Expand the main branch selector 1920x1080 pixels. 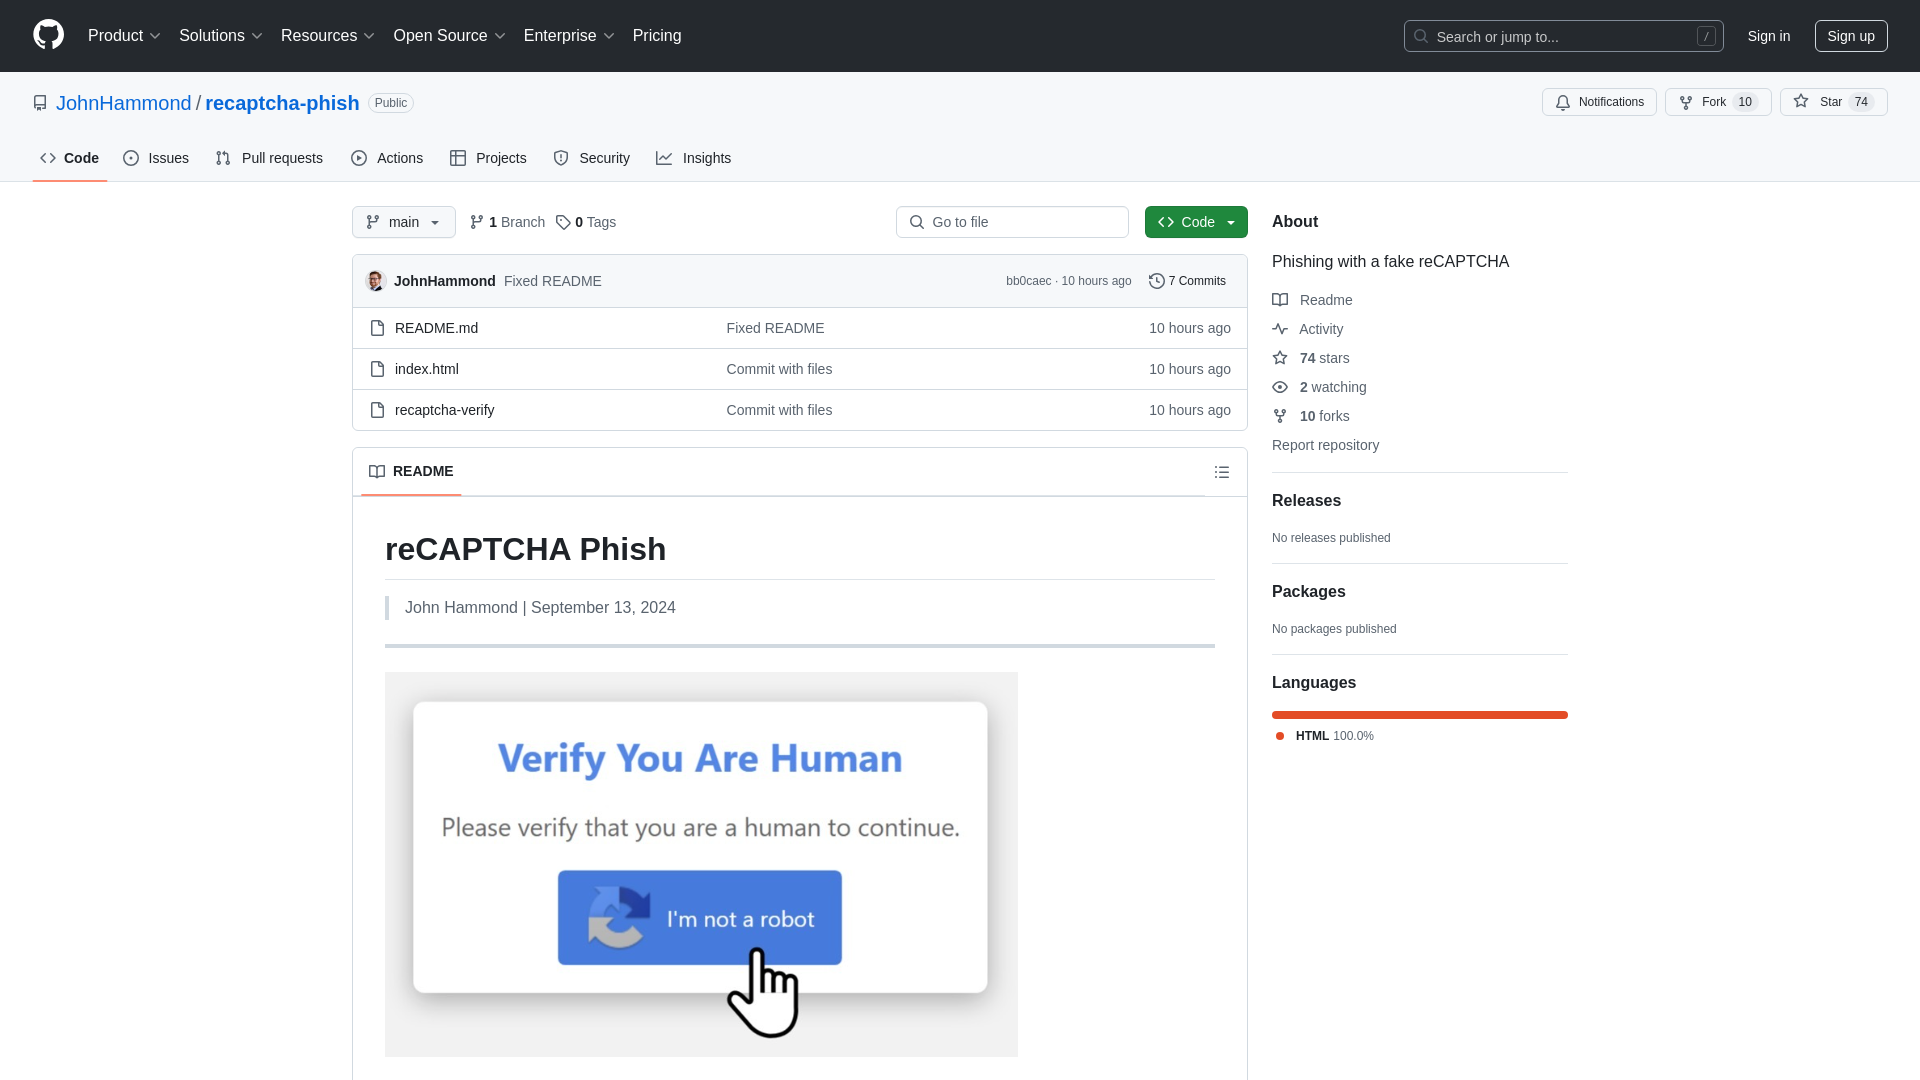404,222
